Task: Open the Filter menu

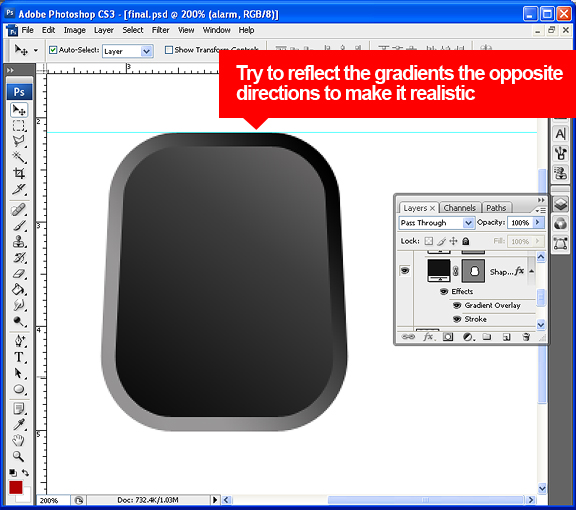Action: pos(161,30)
